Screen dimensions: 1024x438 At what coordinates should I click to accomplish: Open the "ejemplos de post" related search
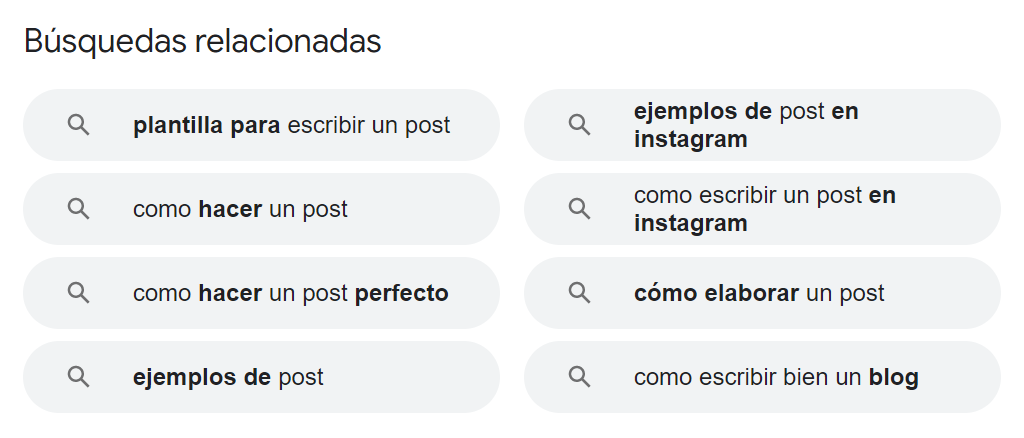(228, 377)
